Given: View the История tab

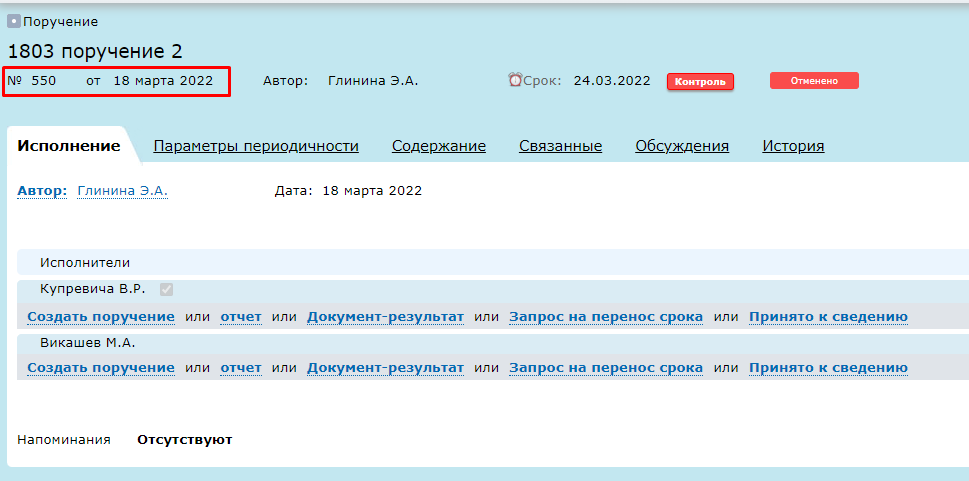Looking at the screenshot, I should (x=793, y=147).
